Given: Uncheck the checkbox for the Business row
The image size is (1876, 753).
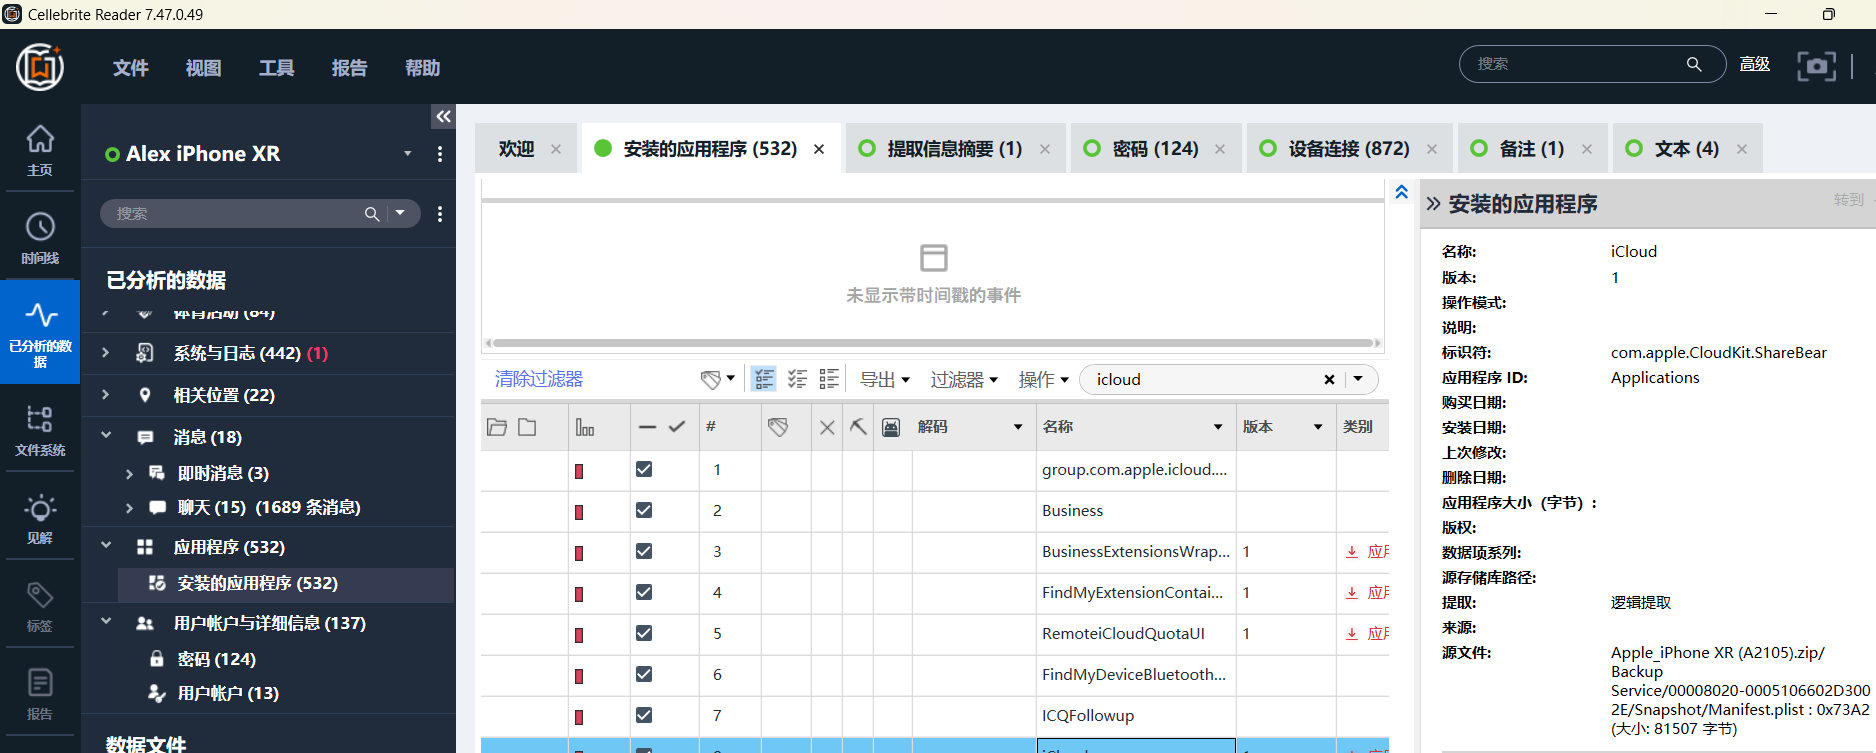Looking at the screenshot, I should click(x=644, y=510).
